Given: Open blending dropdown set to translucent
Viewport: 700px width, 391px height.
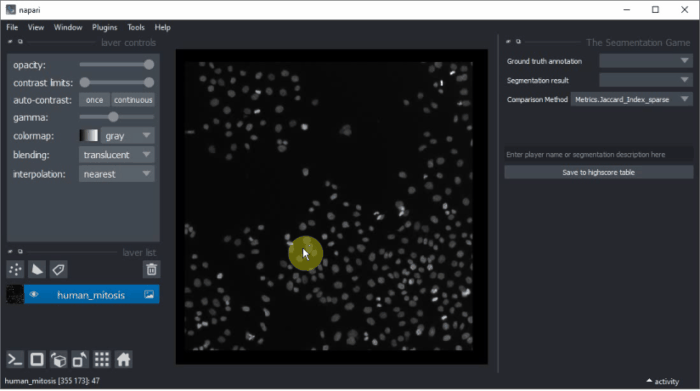Looking at the screenshot, I should (x=117, y=155).
